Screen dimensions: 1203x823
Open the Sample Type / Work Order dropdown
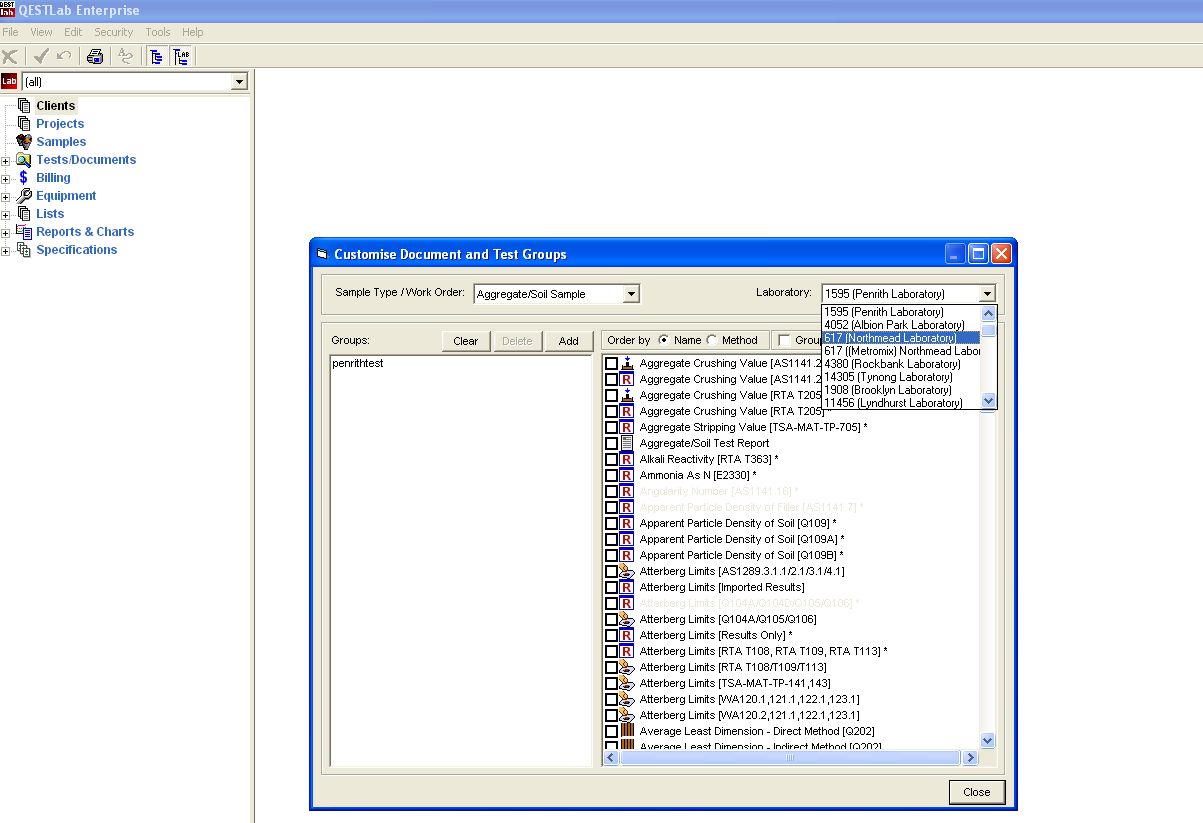pyautogui.click(x=630, y=294)
